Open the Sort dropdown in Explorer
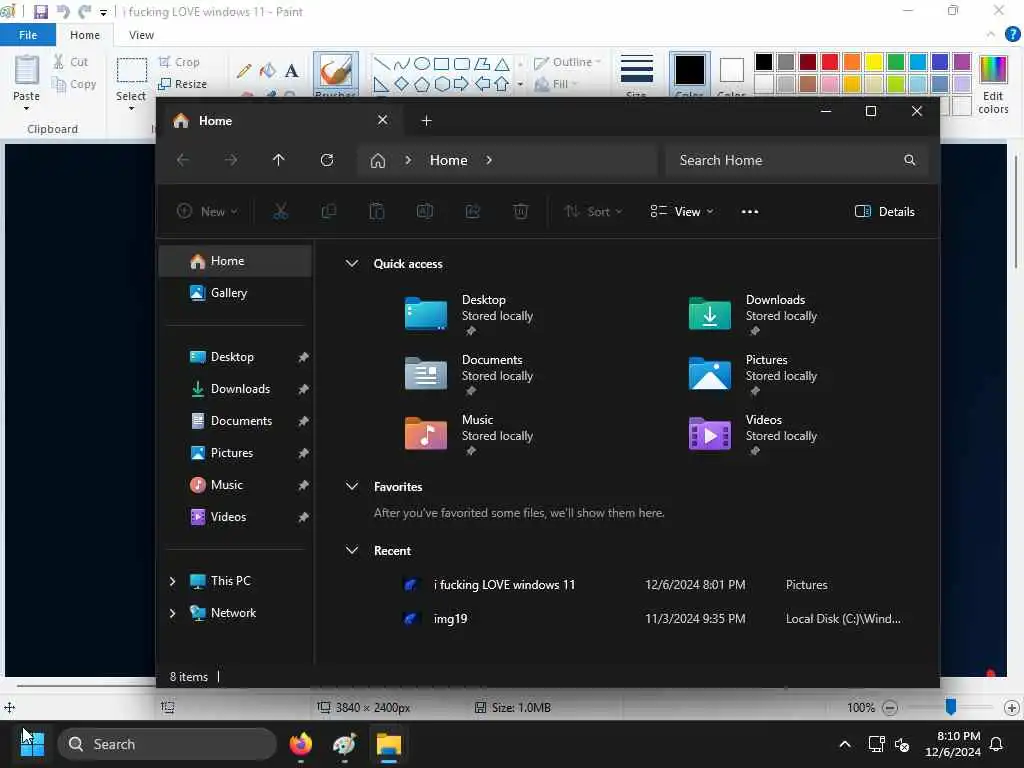Screen dimensions: 1024x768 [593, 211]
